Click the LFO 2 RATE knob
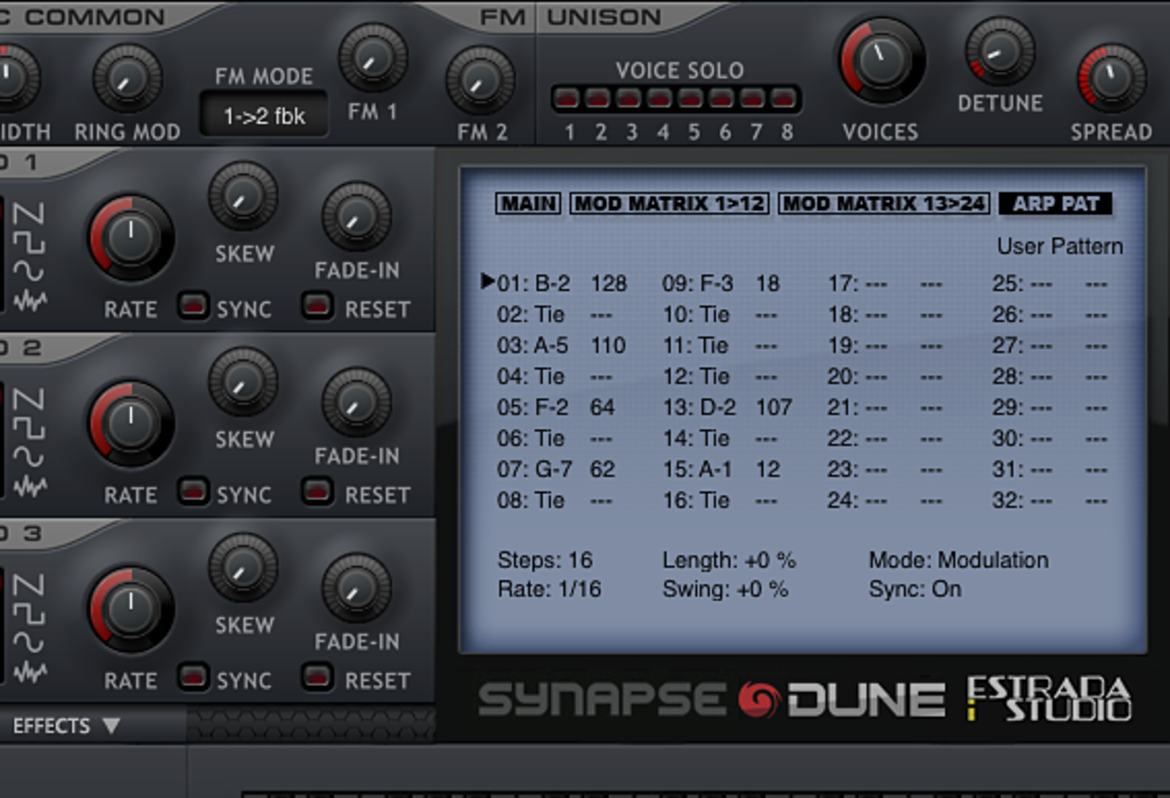1170x798 pixels. tap(131, 424)
